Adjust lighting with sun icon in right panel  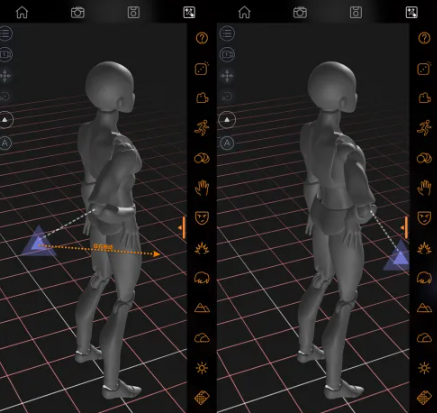click(x=424, y=368)
